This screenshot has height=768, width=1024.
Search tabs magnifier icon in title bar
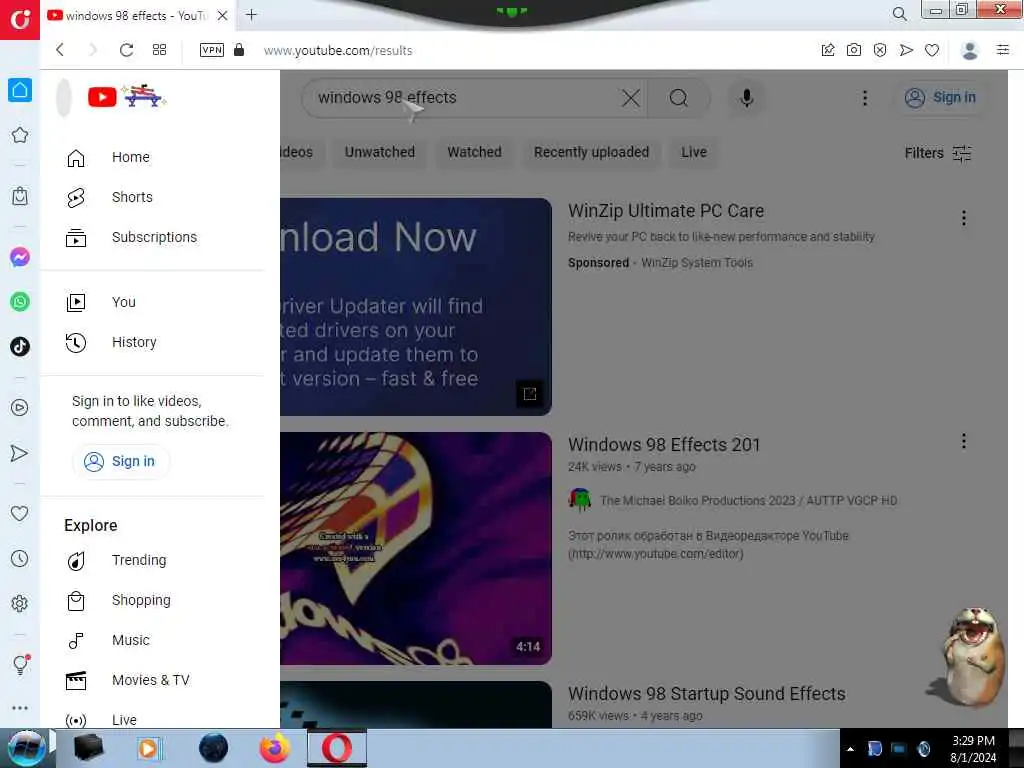(899, 14)
